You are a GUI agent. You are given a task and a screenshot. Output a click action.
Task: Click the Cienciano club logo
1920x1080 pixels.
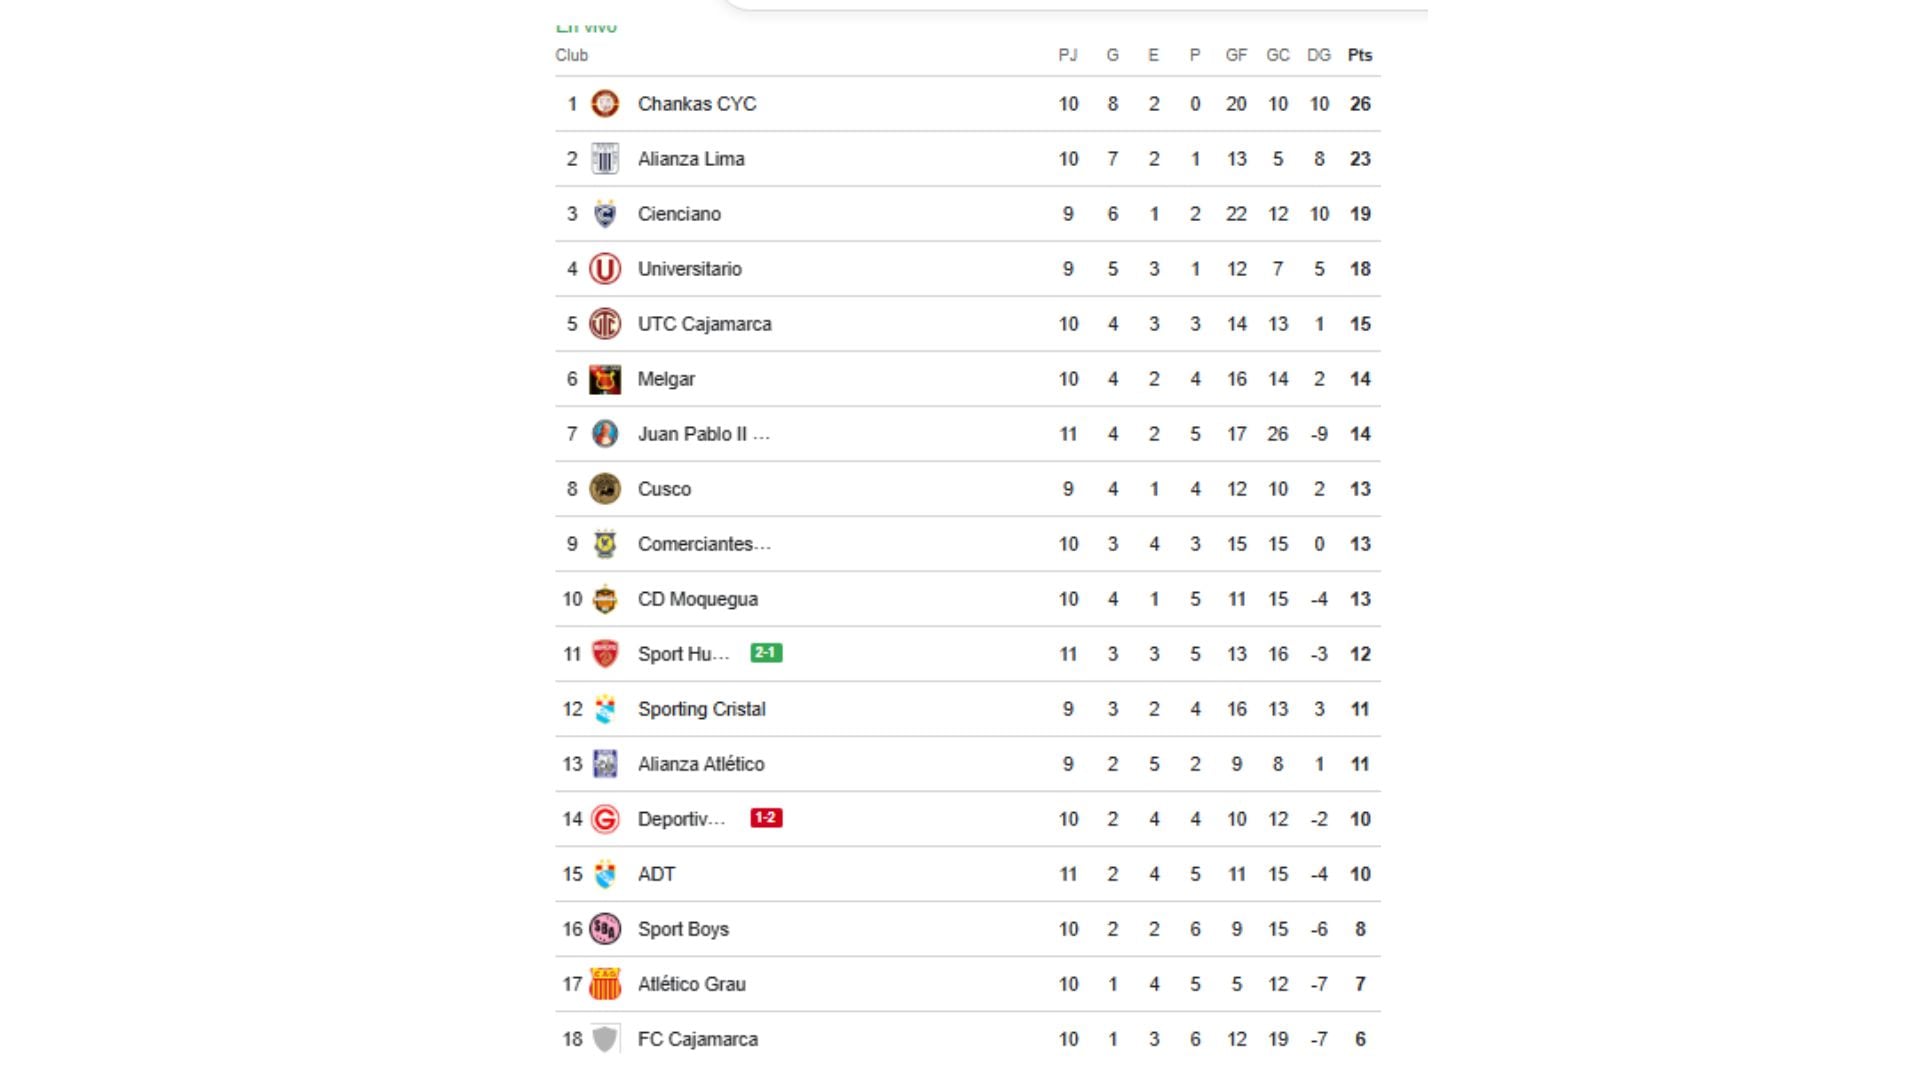605,213
